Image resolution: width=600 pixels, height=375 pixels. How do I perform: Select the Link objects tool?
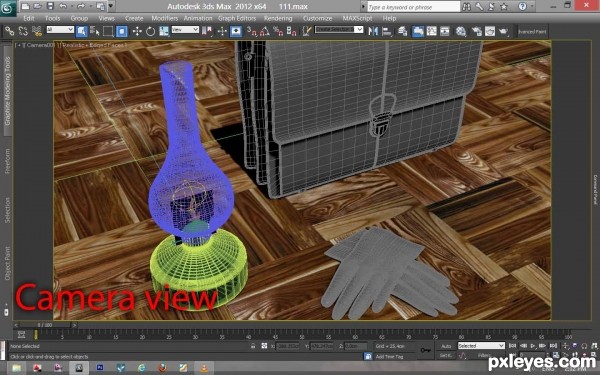(x=10, y=31)
